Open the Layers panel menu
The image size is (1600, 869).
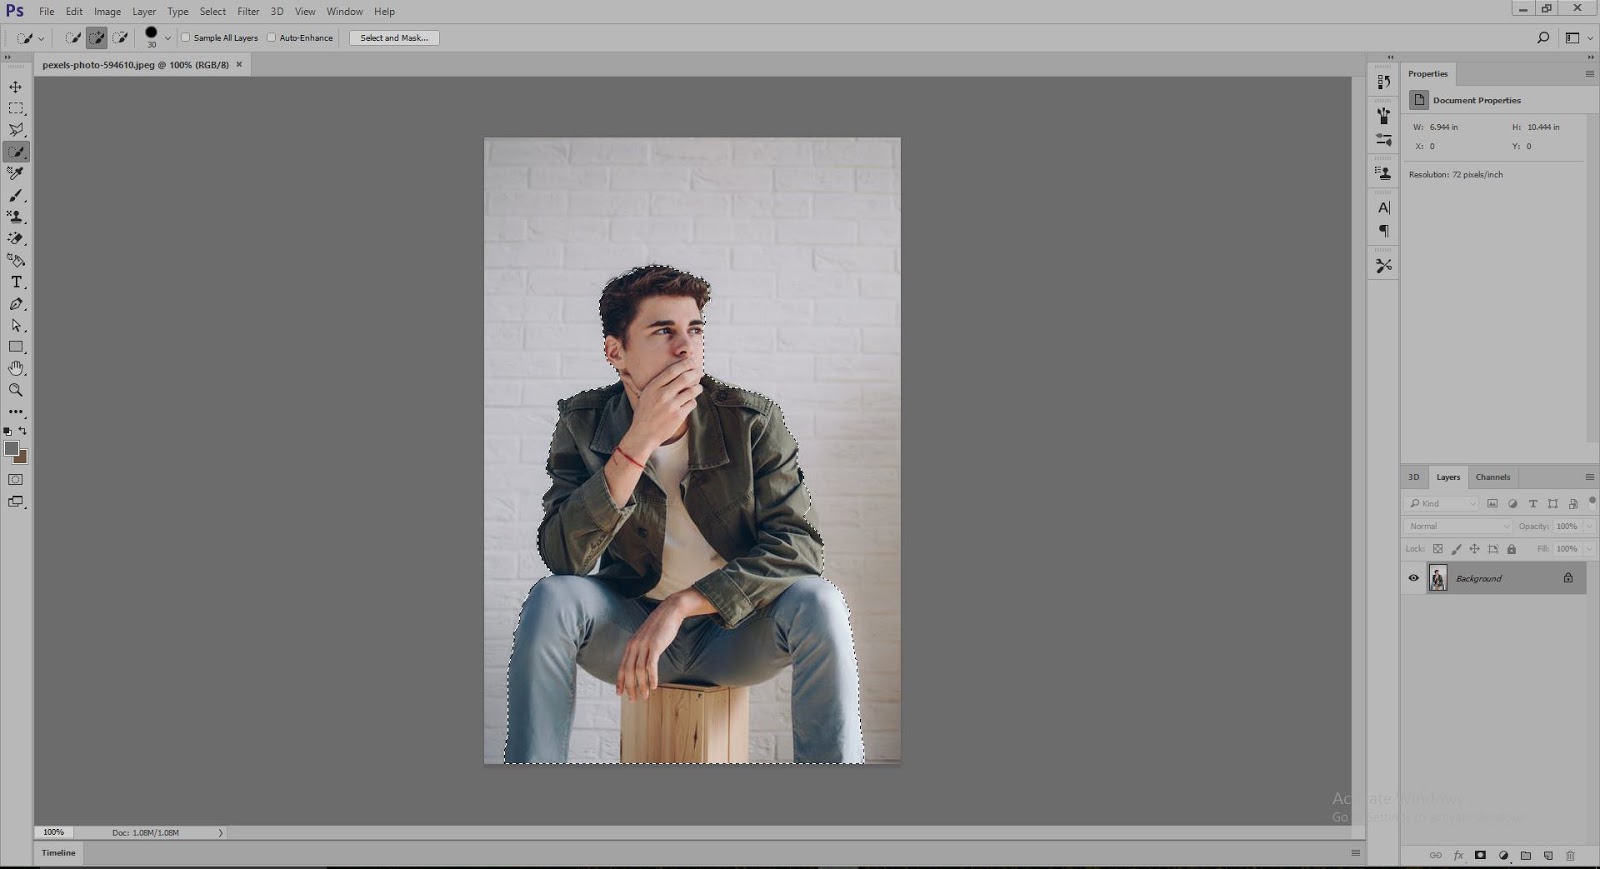click(x=1589, y=477)
